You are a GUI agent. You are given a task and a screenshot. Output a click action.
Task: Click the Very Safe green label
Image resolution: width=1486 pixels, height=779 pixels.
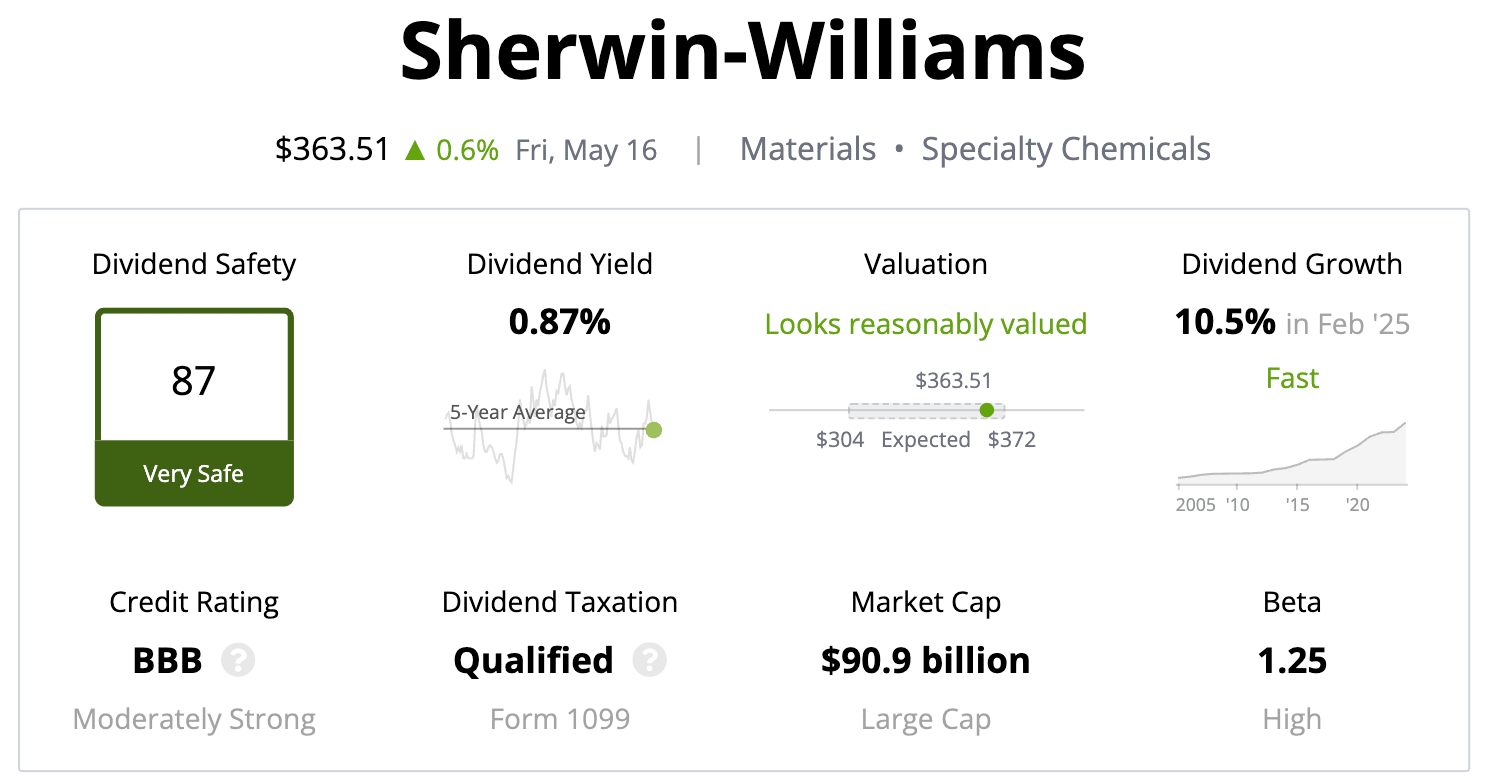pos(194,473)
